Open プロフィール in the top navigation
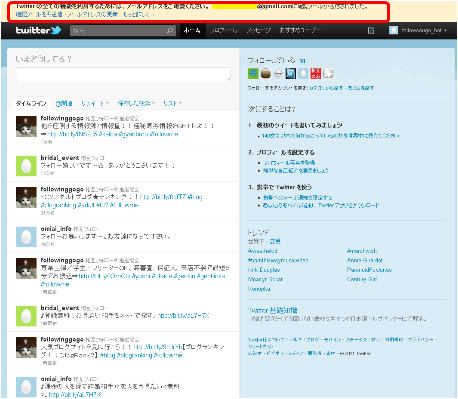The width and height of the screenshot is (458, 399). tap(224, 30)
